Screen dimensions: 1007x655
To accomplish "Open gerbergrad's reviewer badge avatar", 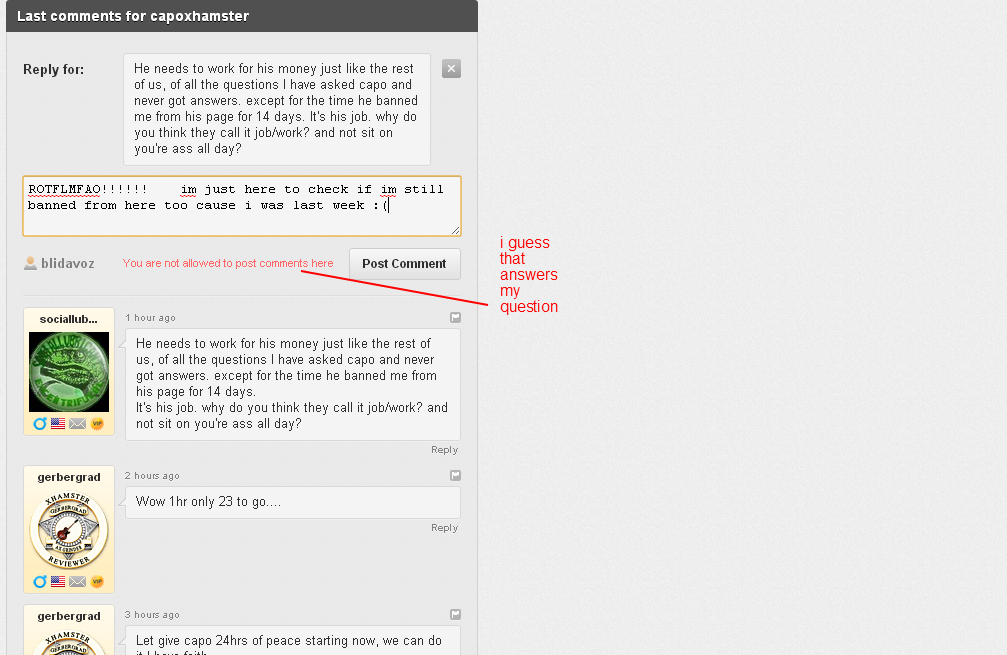I will (x=69, y=530).
